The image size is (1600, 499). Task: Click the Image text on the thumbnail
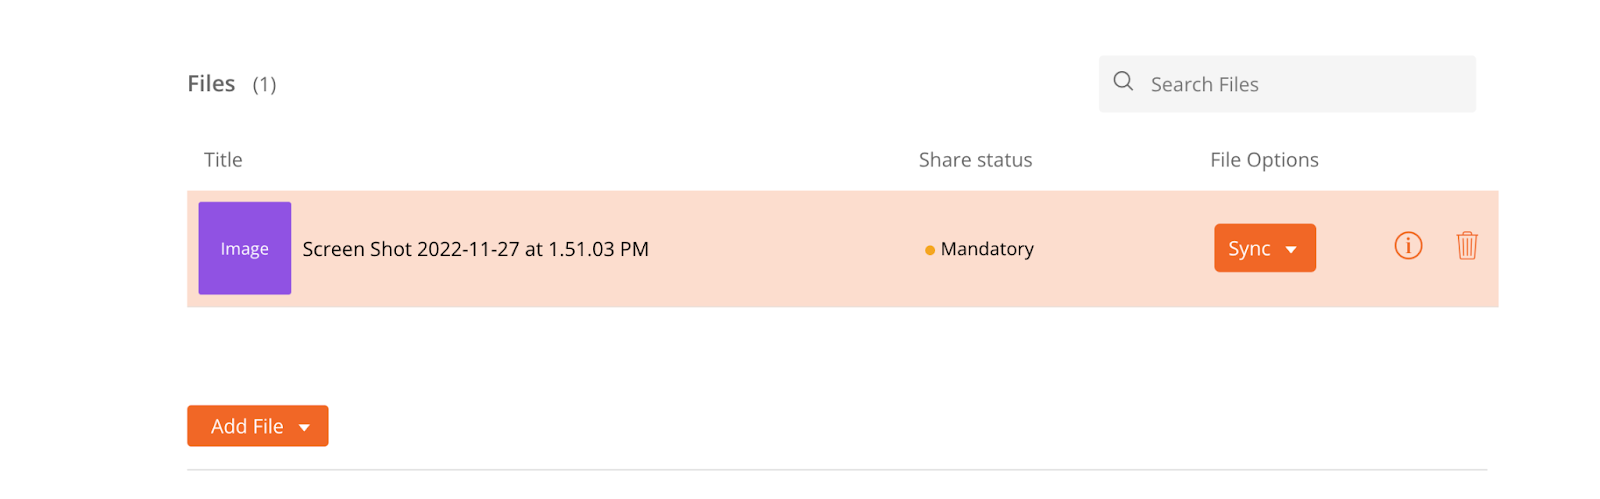click(x=245, y=249)
